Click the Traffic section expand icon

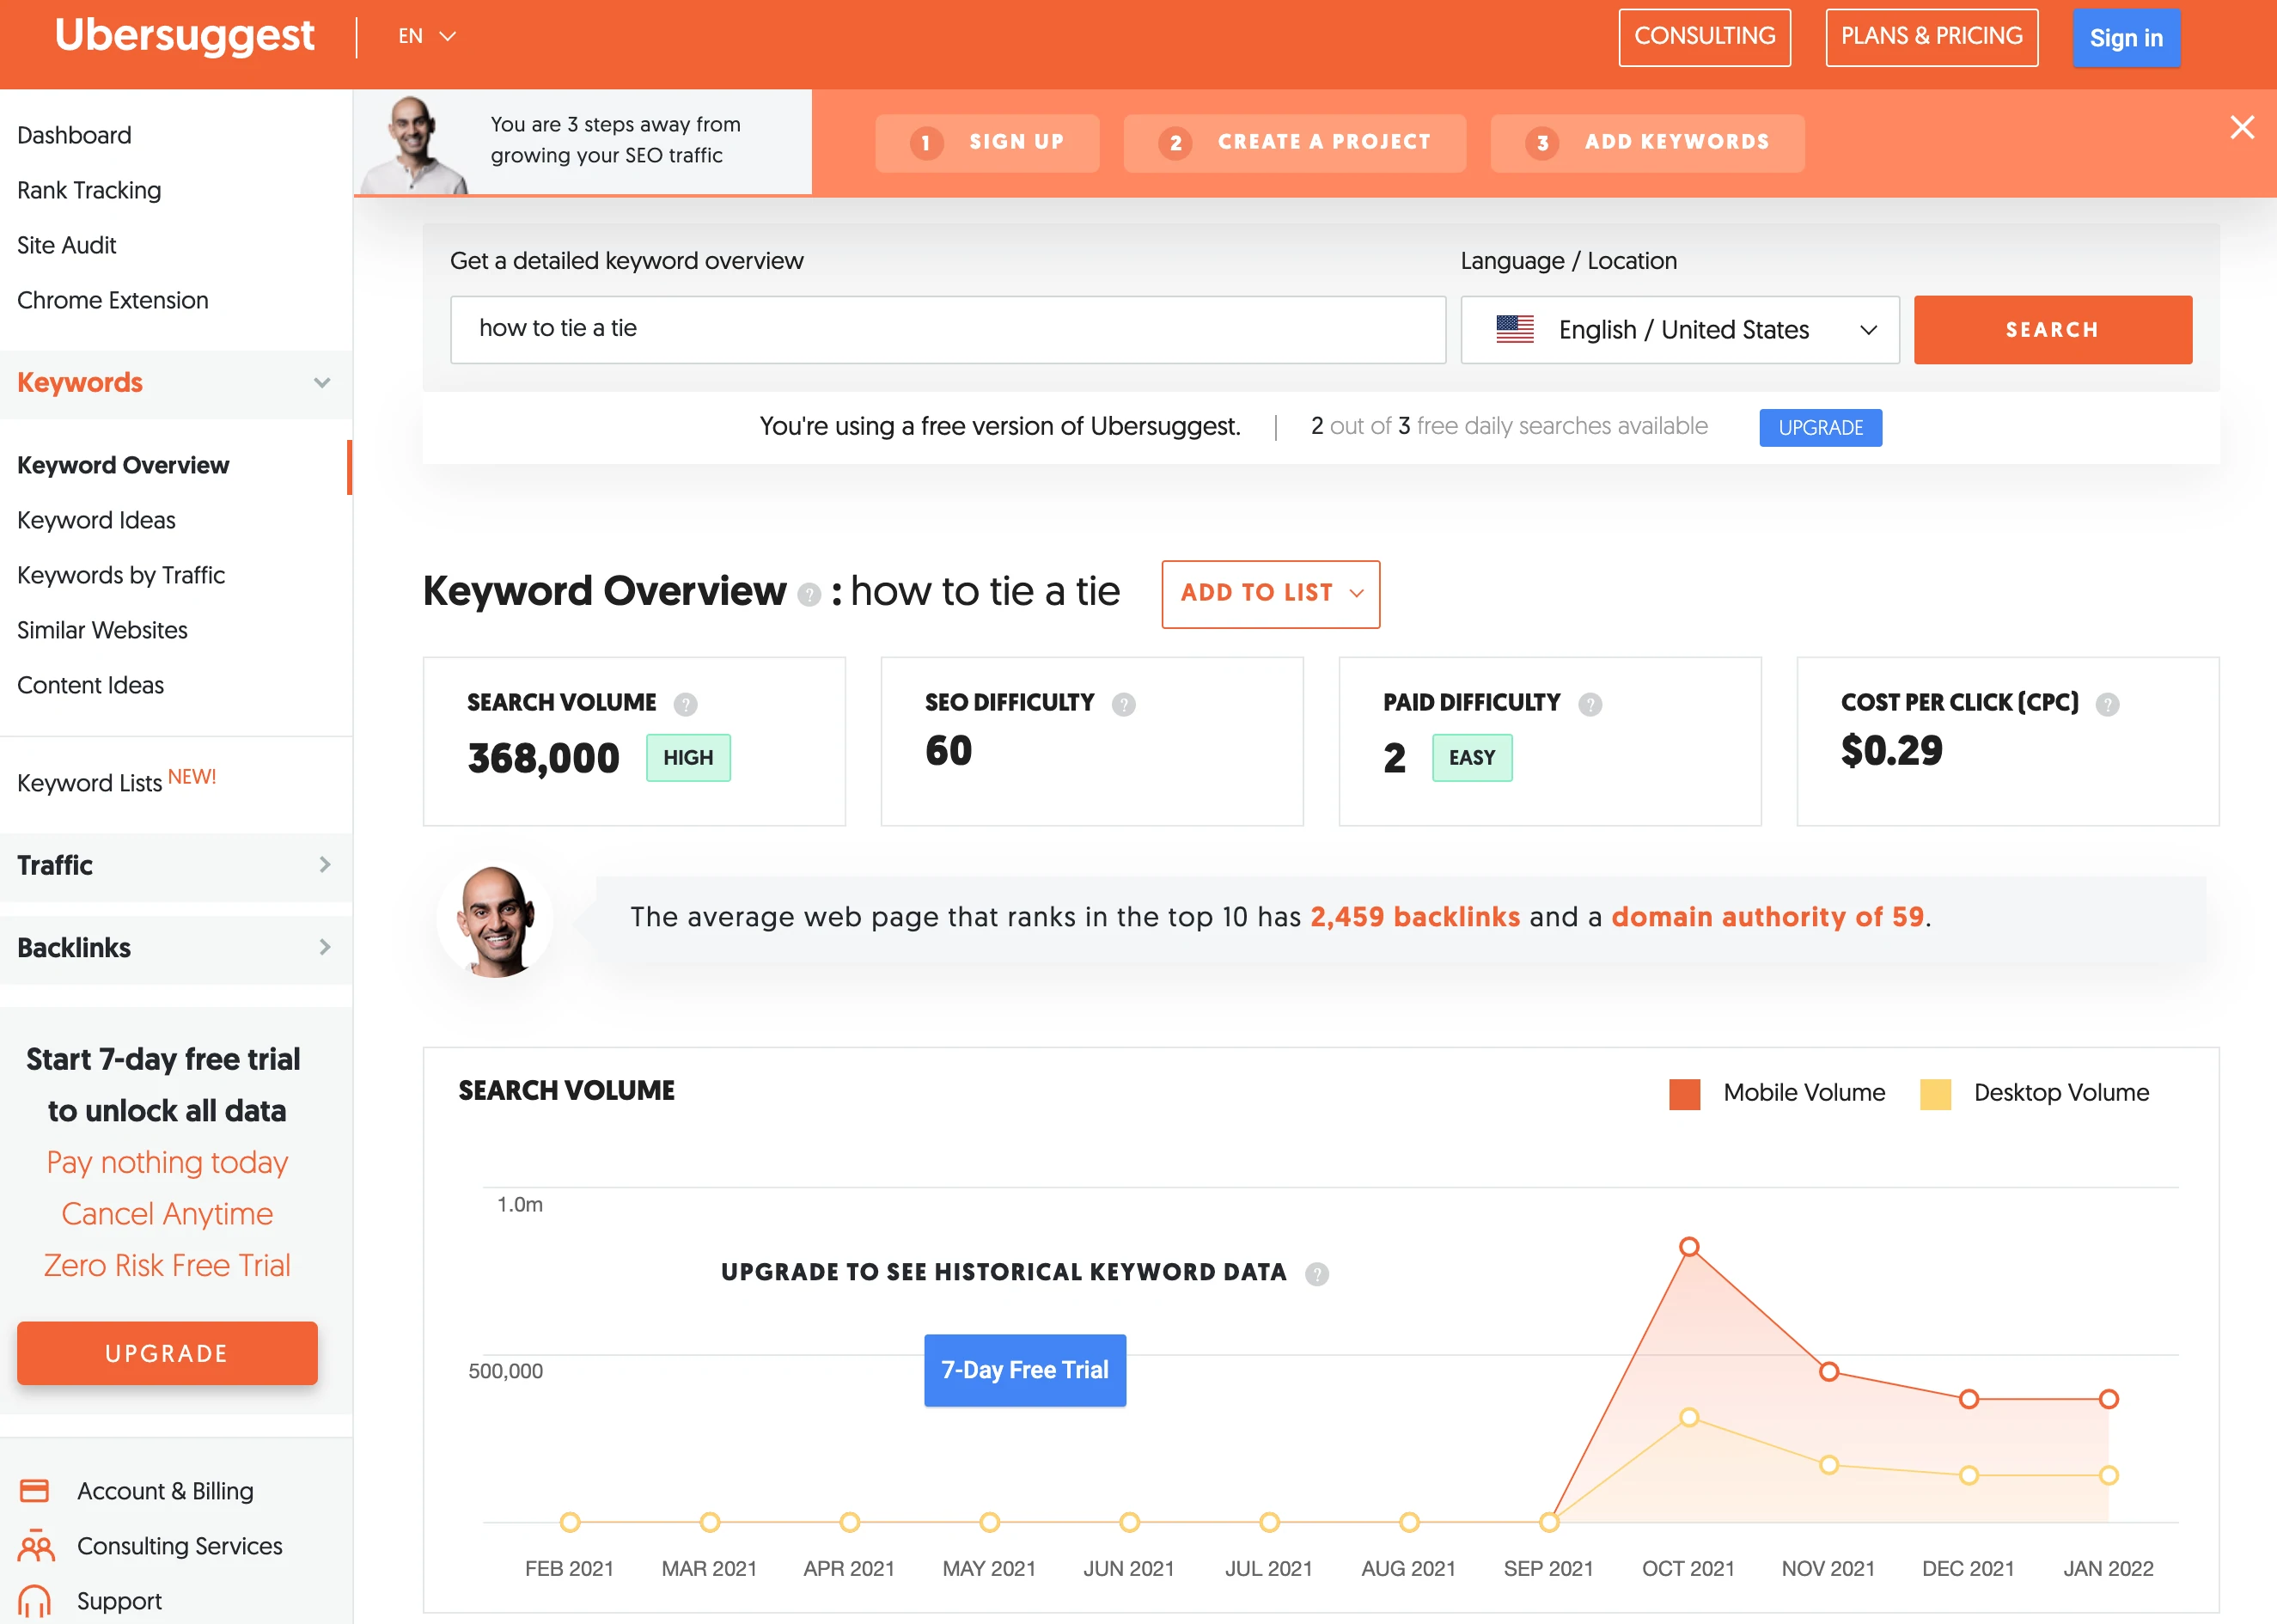(x=323, y=864)
